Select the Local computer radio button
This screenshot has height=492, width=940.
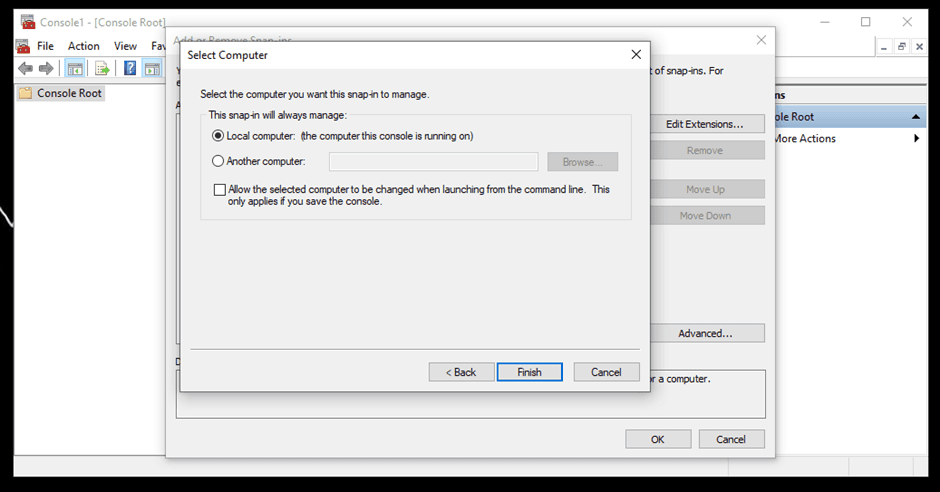point(218,136)
